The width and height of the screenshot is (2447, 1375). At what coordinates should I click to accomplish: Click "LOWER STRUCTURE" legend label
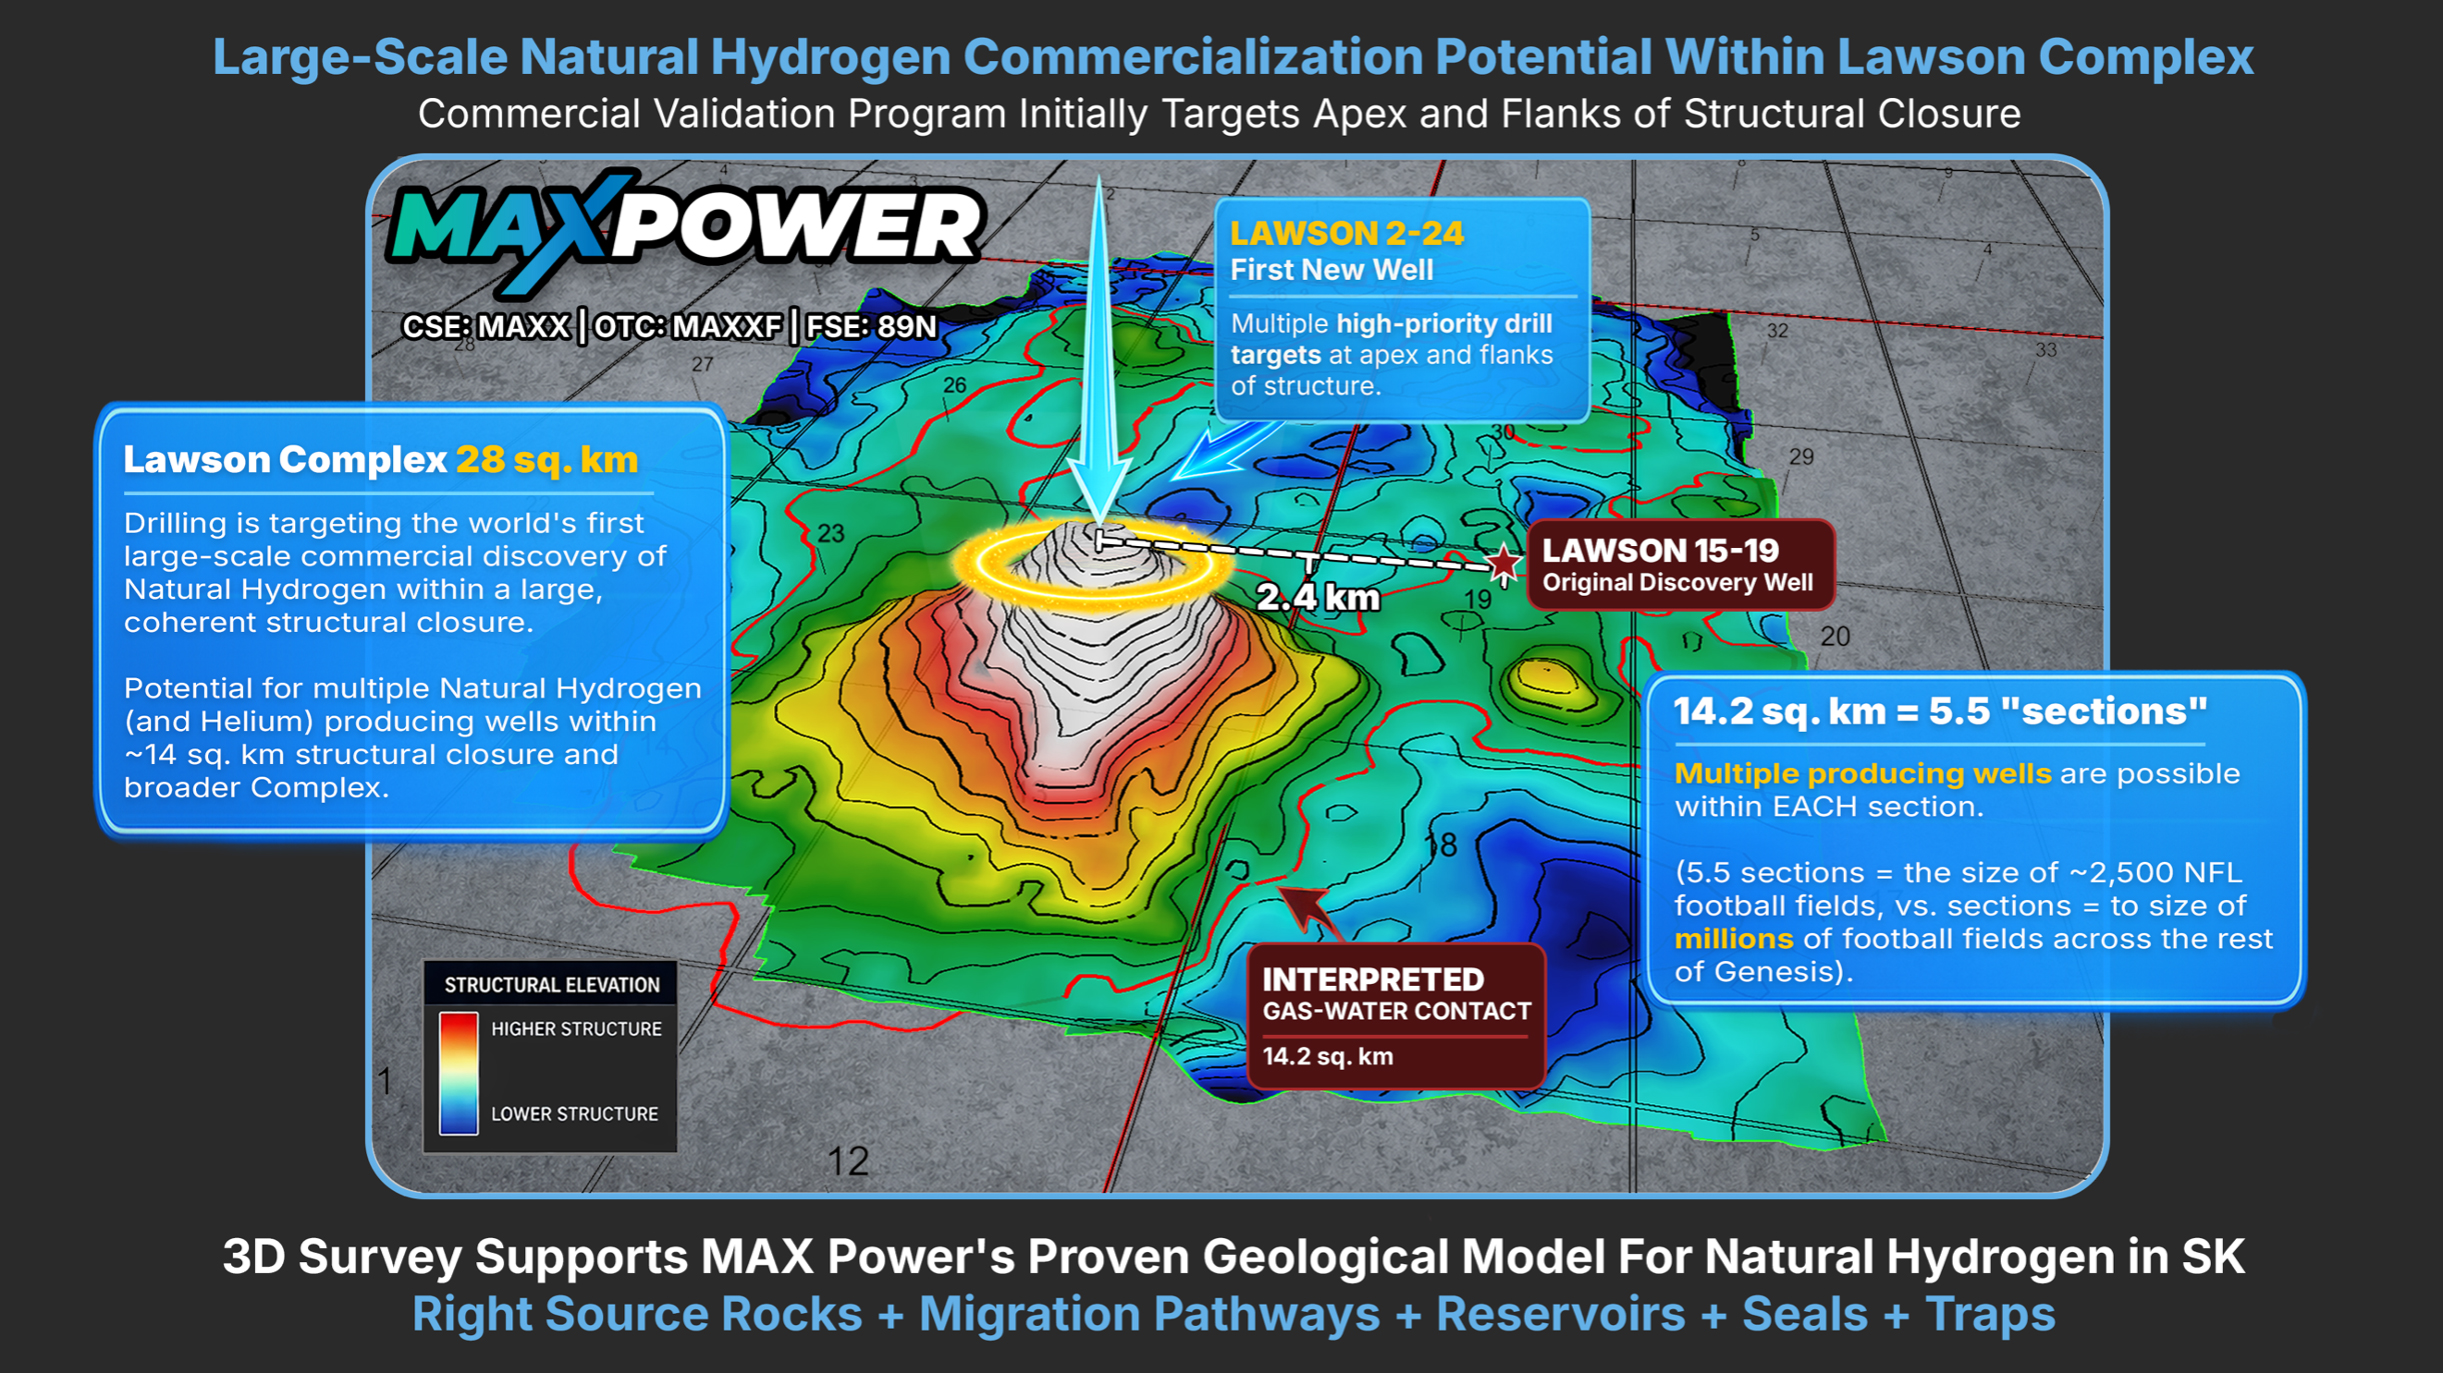(576, 1116)
